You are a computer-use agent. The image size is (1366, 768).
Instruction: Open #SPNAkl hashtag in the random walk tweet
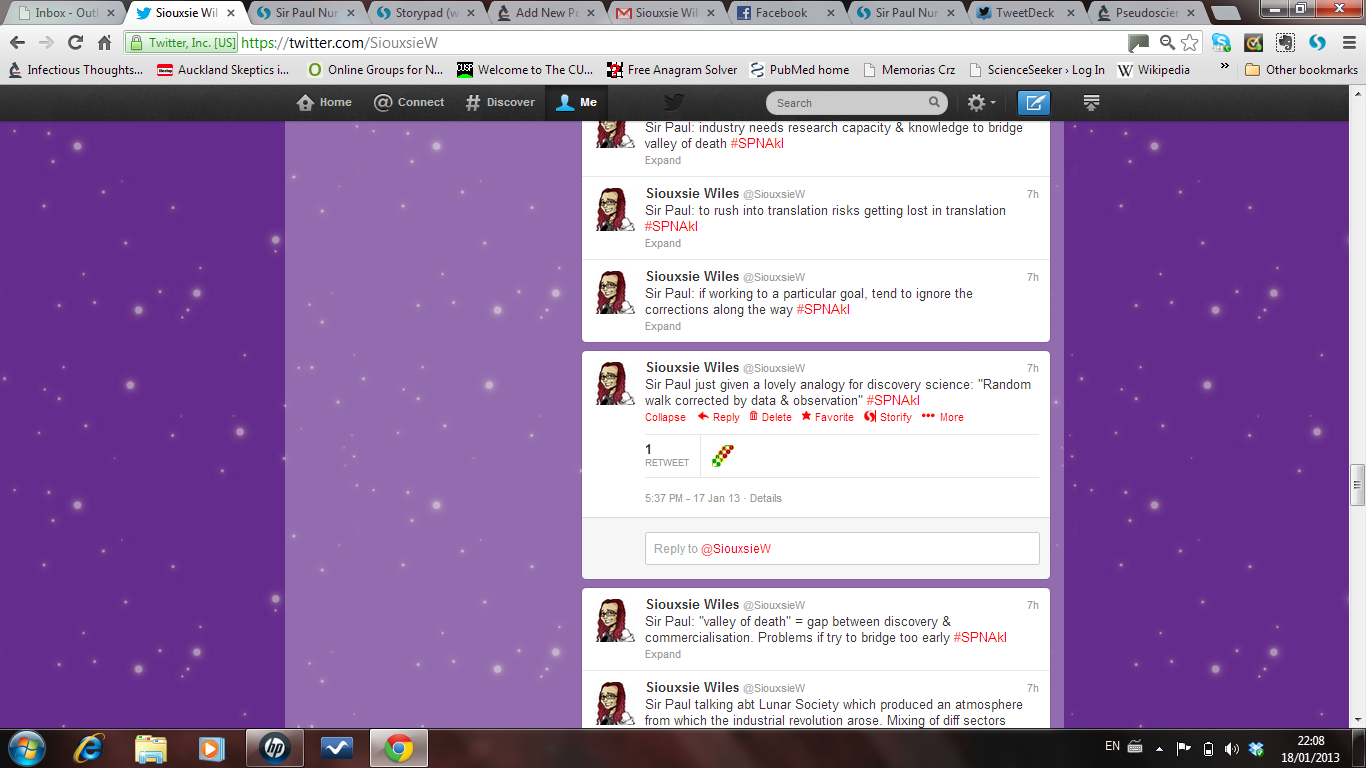(x=893, y=400)
